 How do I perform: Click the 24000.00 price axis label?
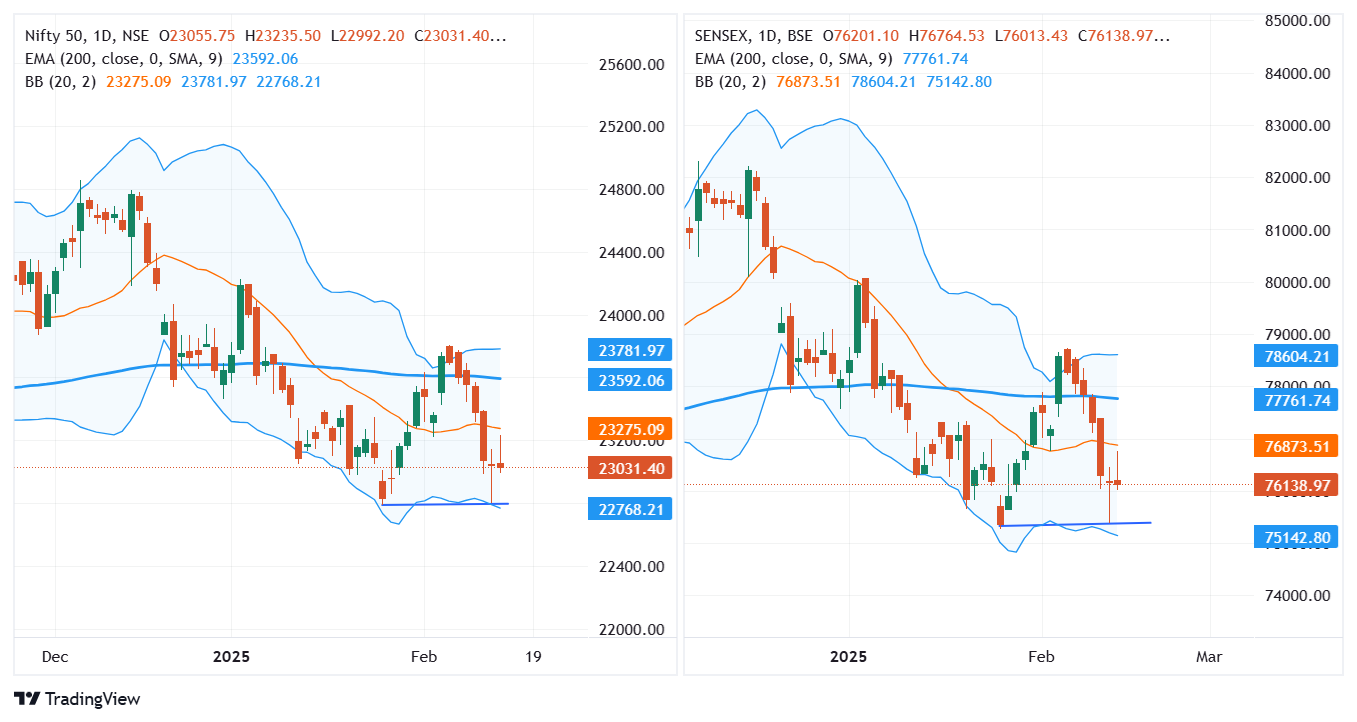(630, 316)
